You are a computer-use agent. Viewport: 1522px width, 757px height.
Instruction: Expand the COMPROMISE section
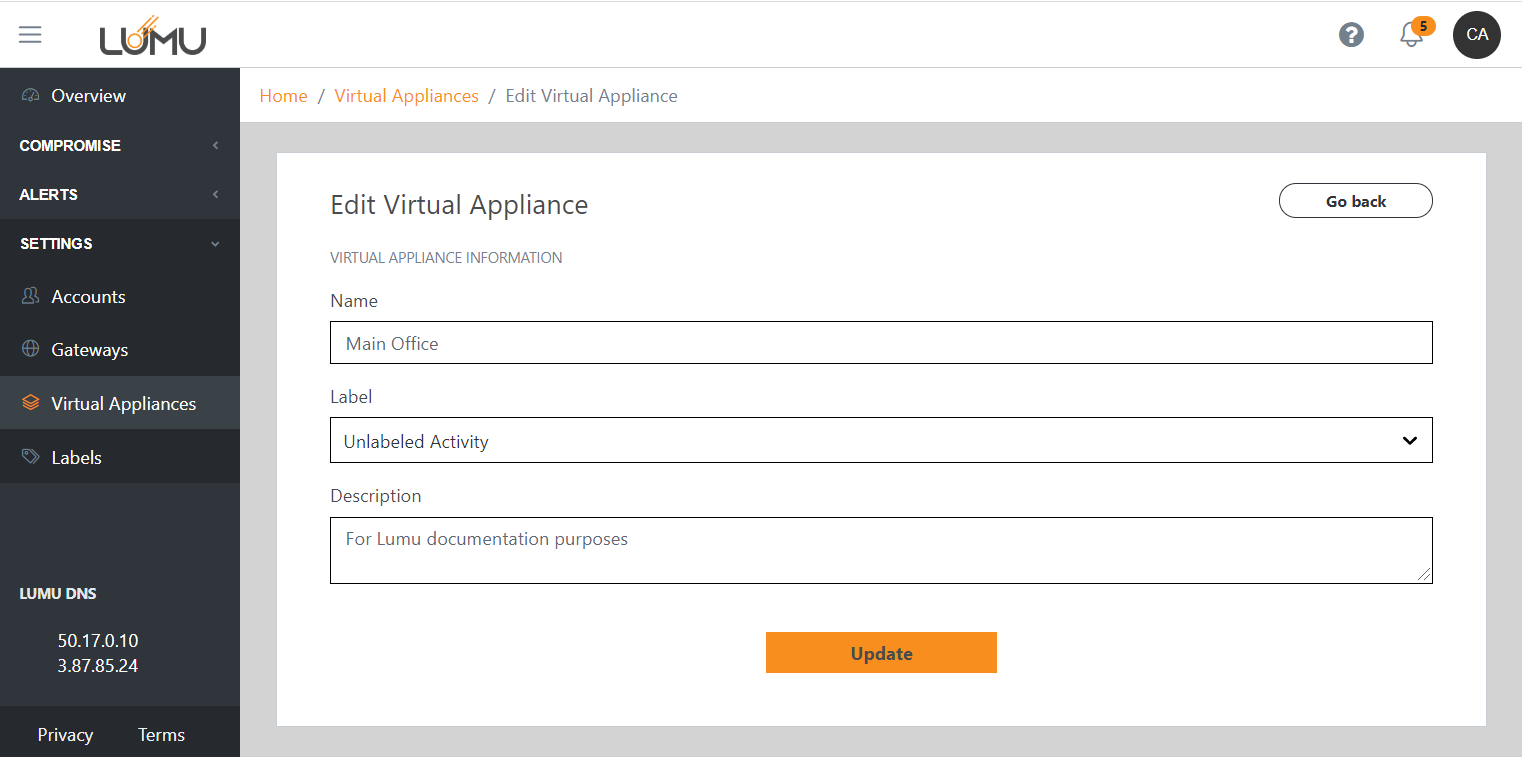(x=120, y=145)
